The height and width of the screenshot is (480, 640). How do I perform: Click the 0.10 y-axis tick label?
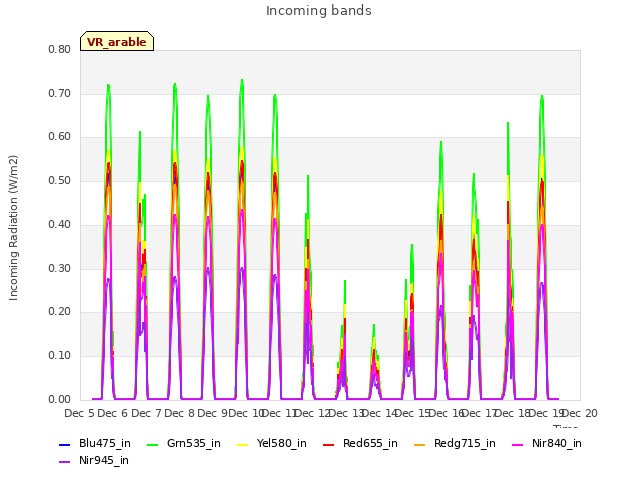tap(60, 356)
